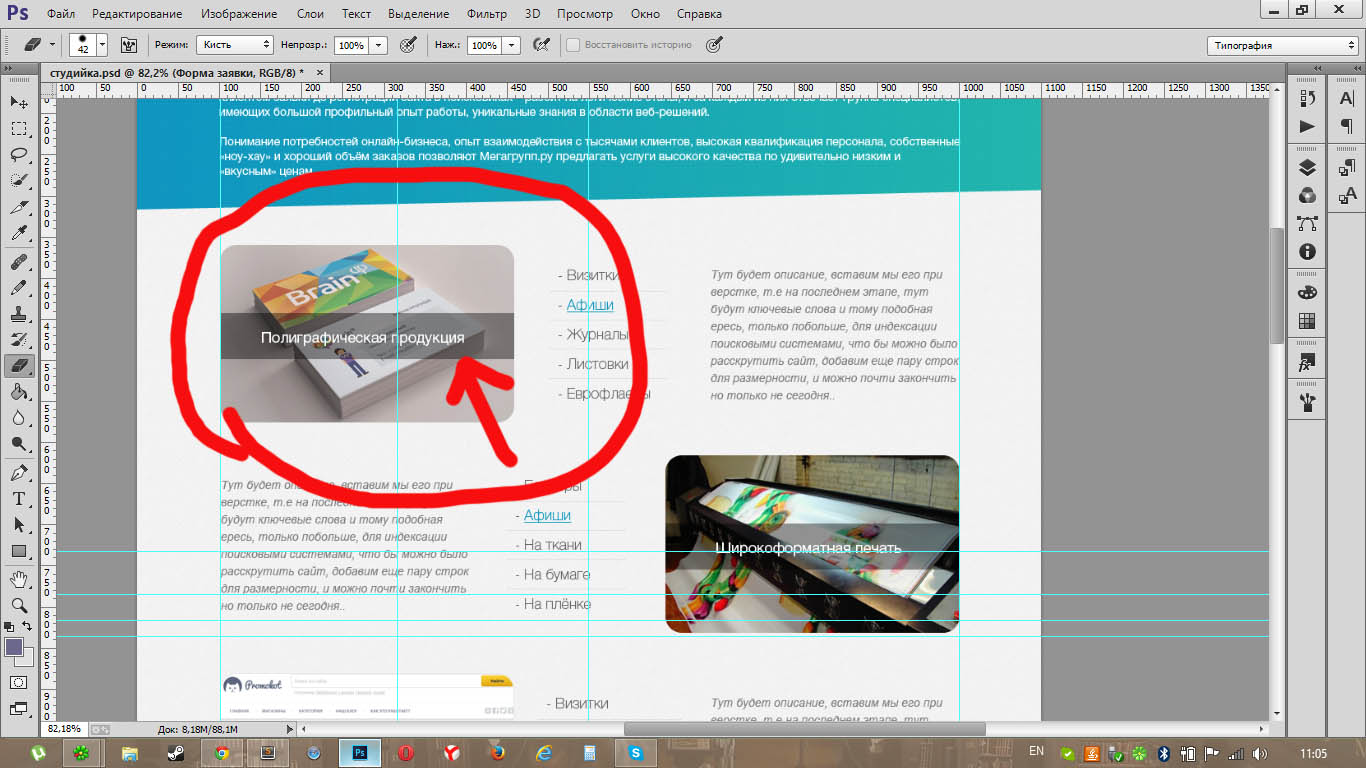Screen dimensions: 1366x768
Task: Click the Skype icon in the taskbar
Action: [x=634, y=752]
